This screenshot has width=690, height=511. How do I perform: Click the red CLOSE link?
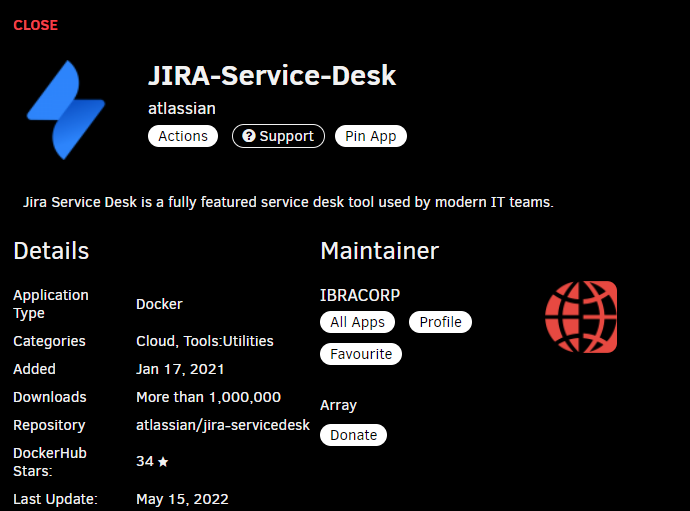click(36, 25)
